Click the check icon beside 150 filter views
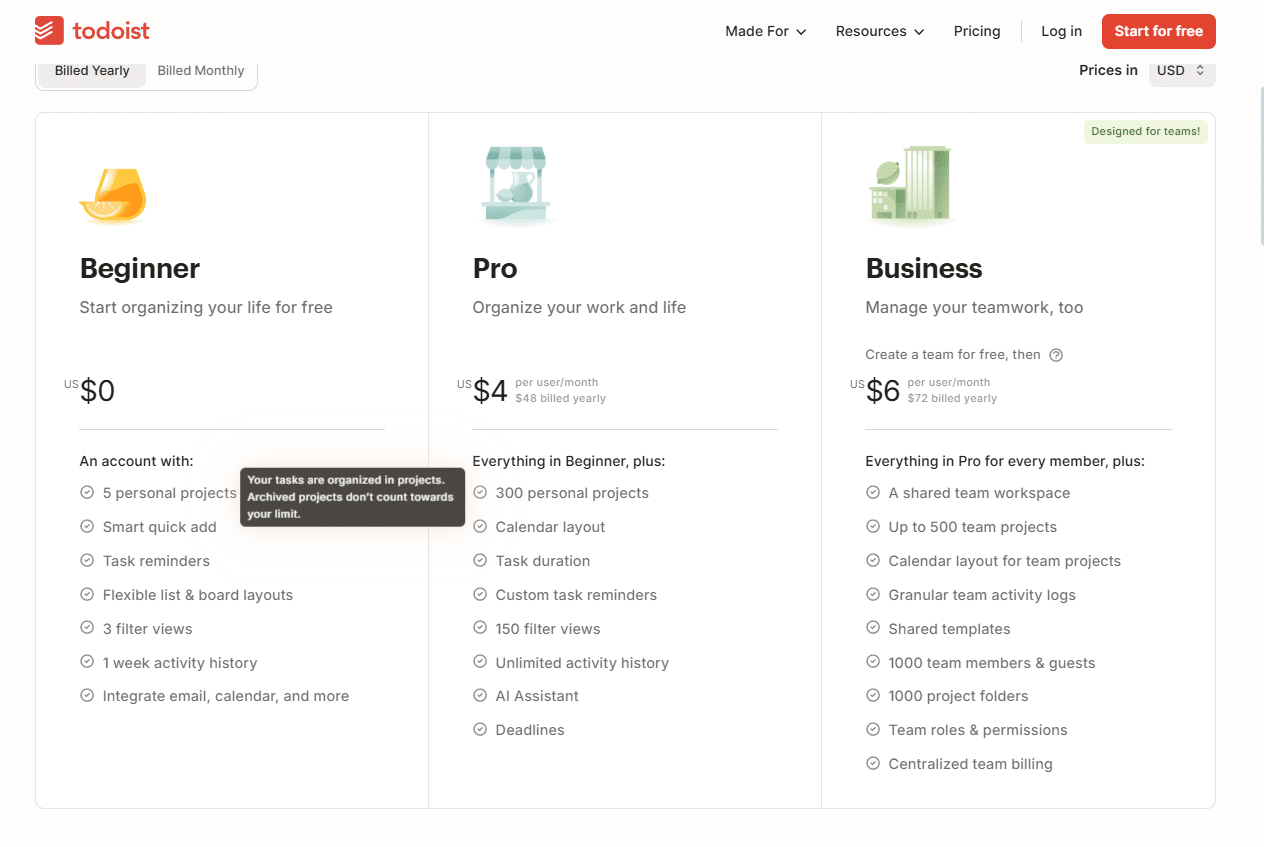The height and width of the screenshot is (847, 1264). coord(480,629)
